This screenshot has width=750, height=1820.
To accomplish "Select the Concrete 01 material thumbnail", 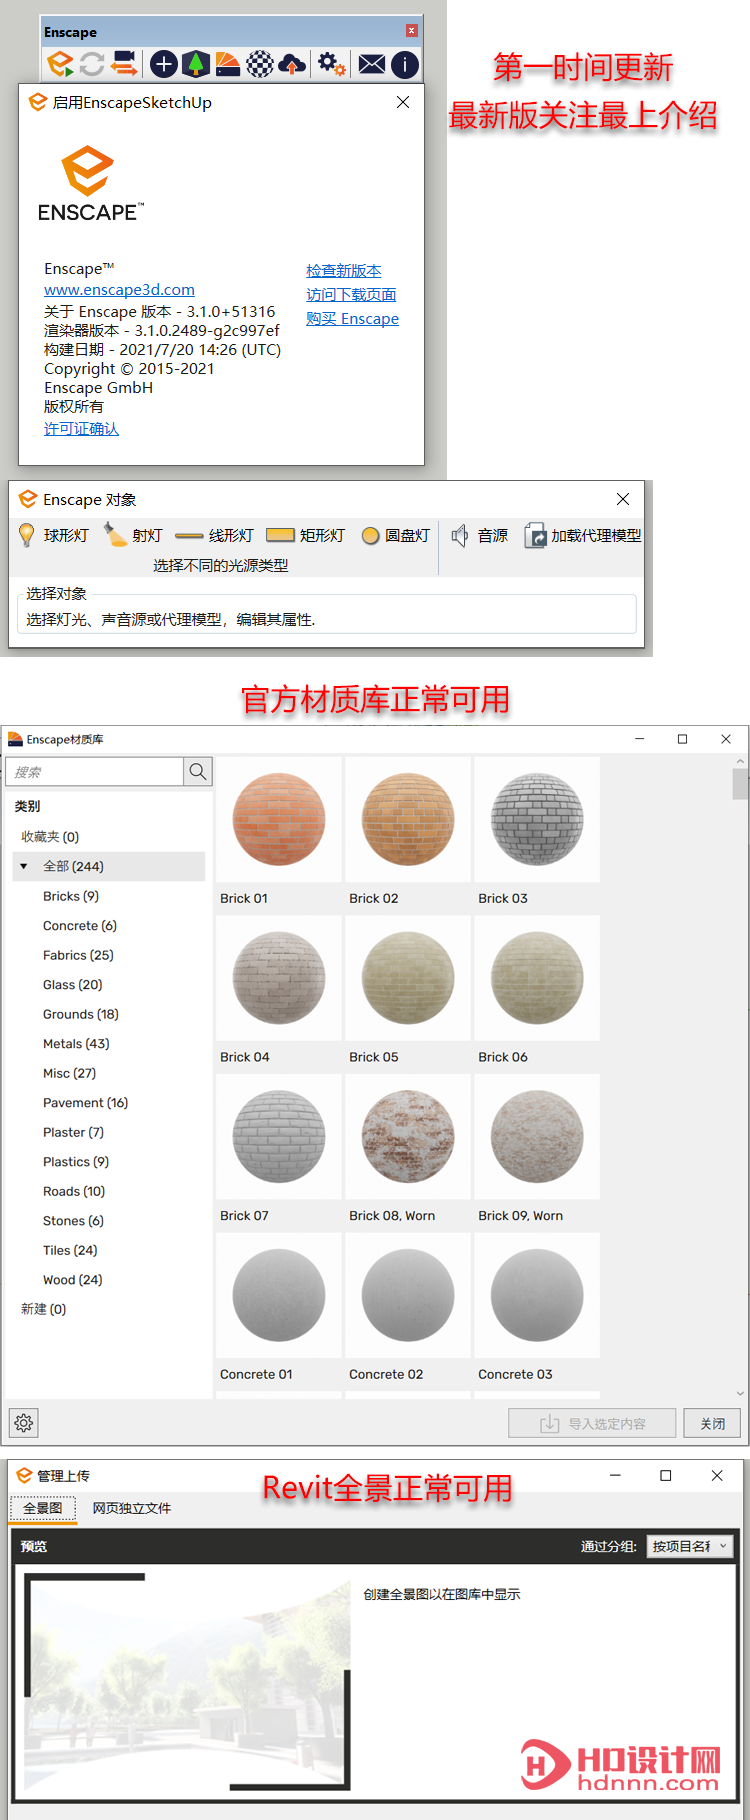I will [x=279, y=1295].
